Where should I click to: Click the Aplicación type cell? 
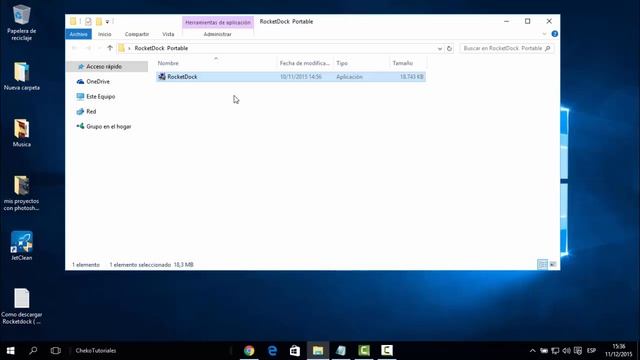click(x=349, y=77)
